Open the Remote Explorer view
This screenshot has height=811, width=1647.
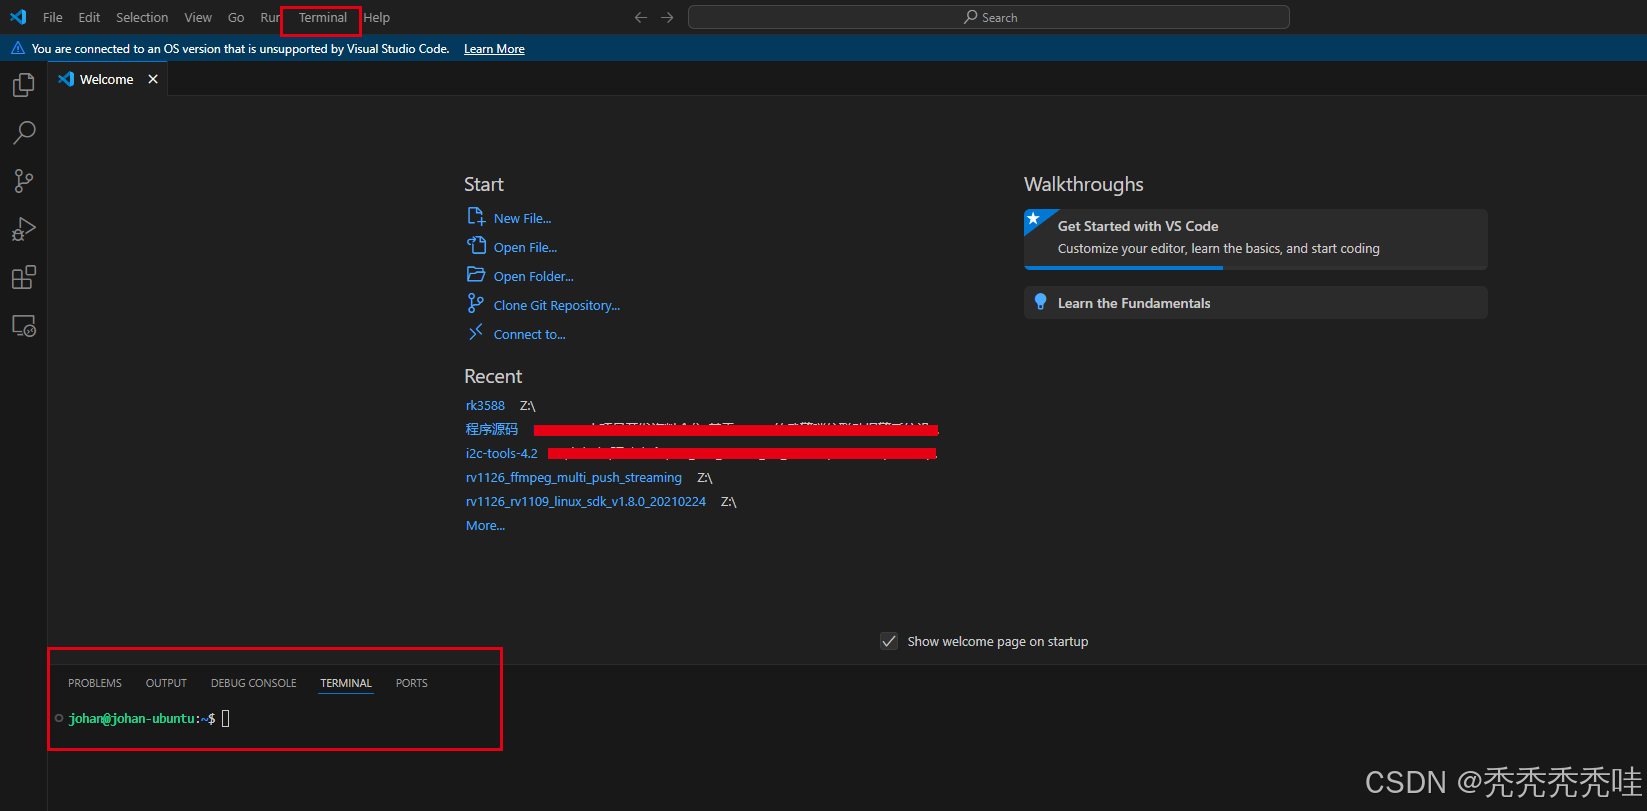pyautogui.click(x=24, y=325)
